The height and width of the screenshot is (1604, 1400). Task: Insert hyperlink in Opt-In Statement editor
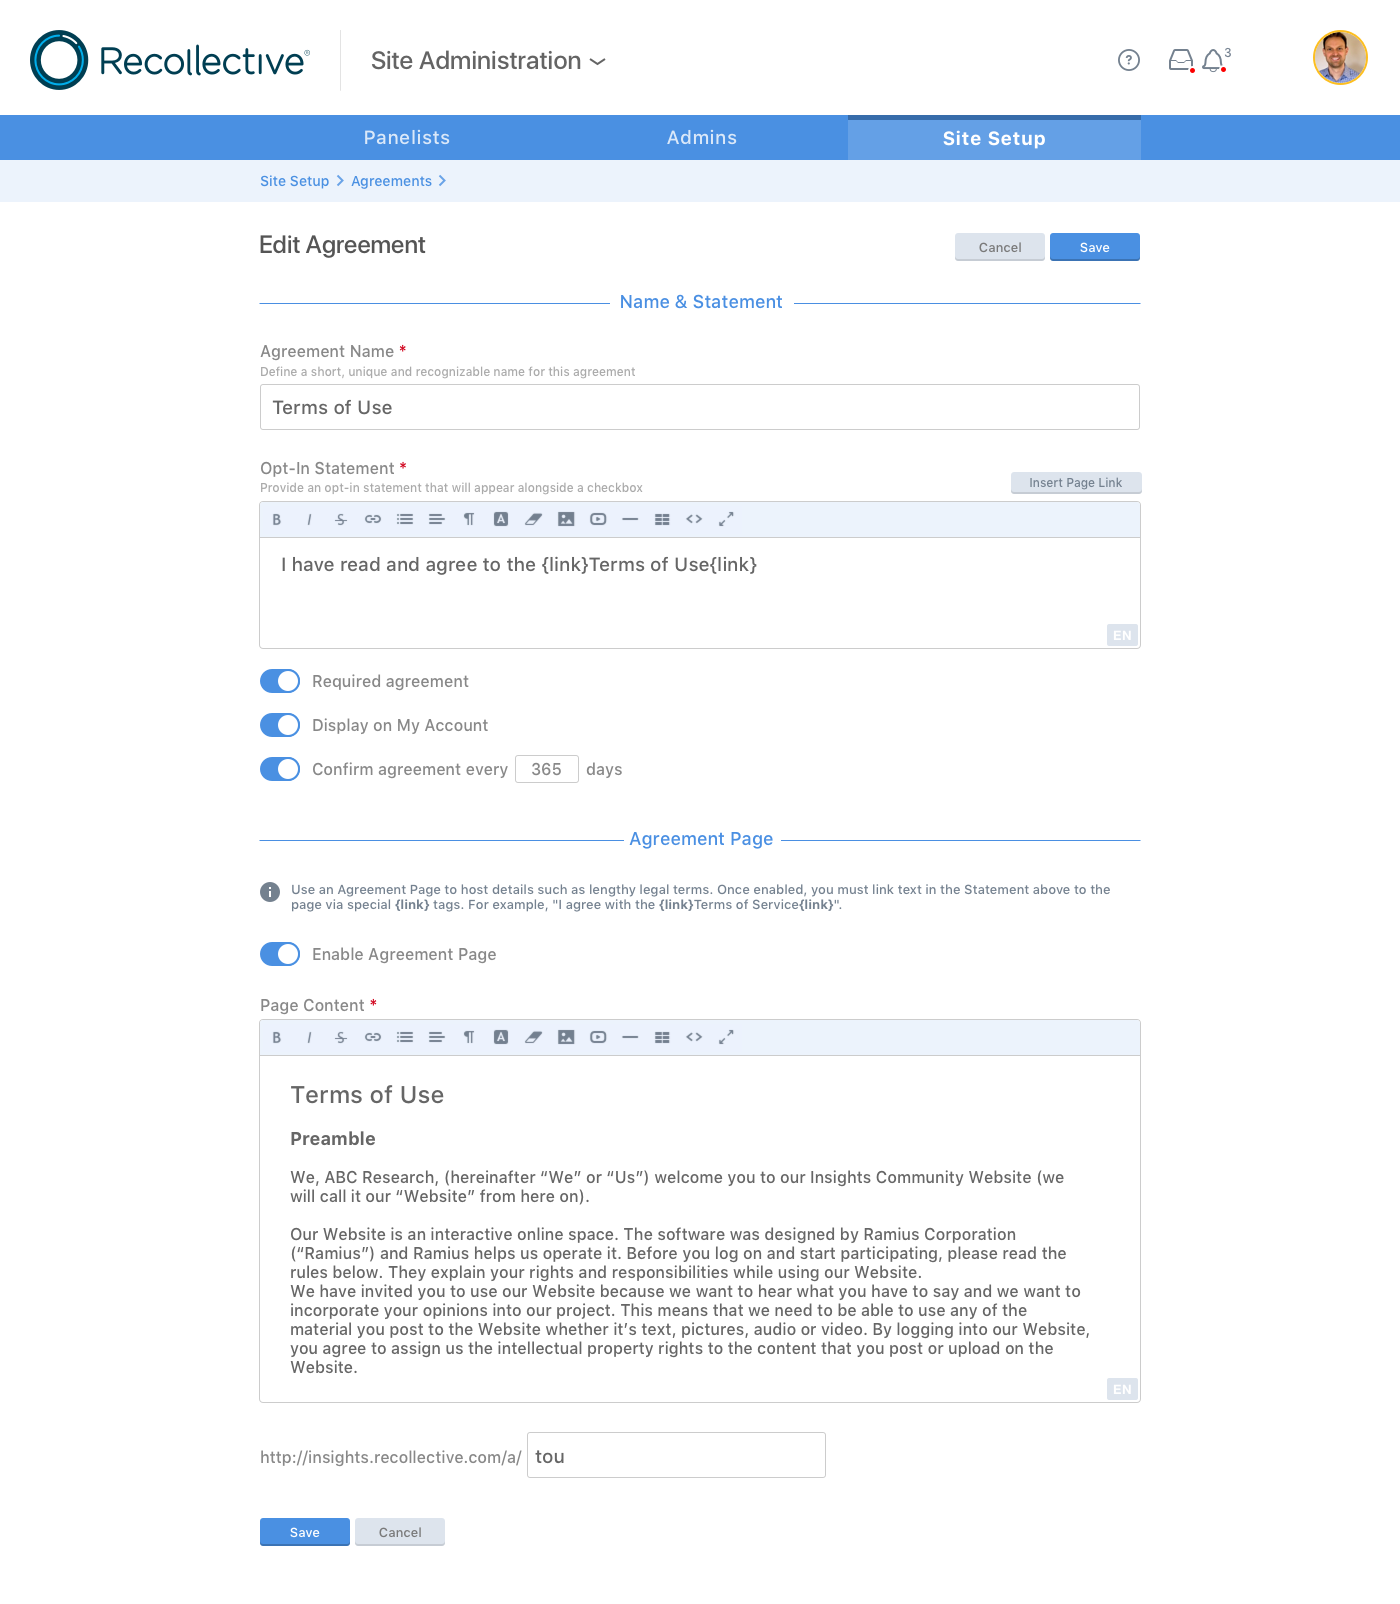tap(373, 519)
